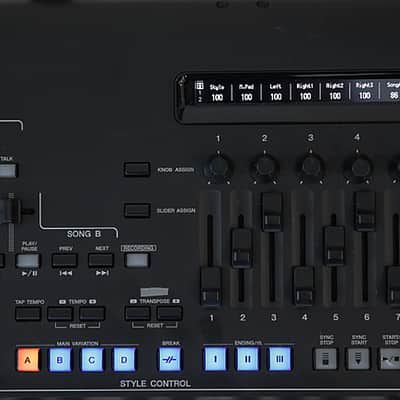Screen dimensions: 400x400
Task: Select Right1 volume in sub display
Action: pos(305,92)
